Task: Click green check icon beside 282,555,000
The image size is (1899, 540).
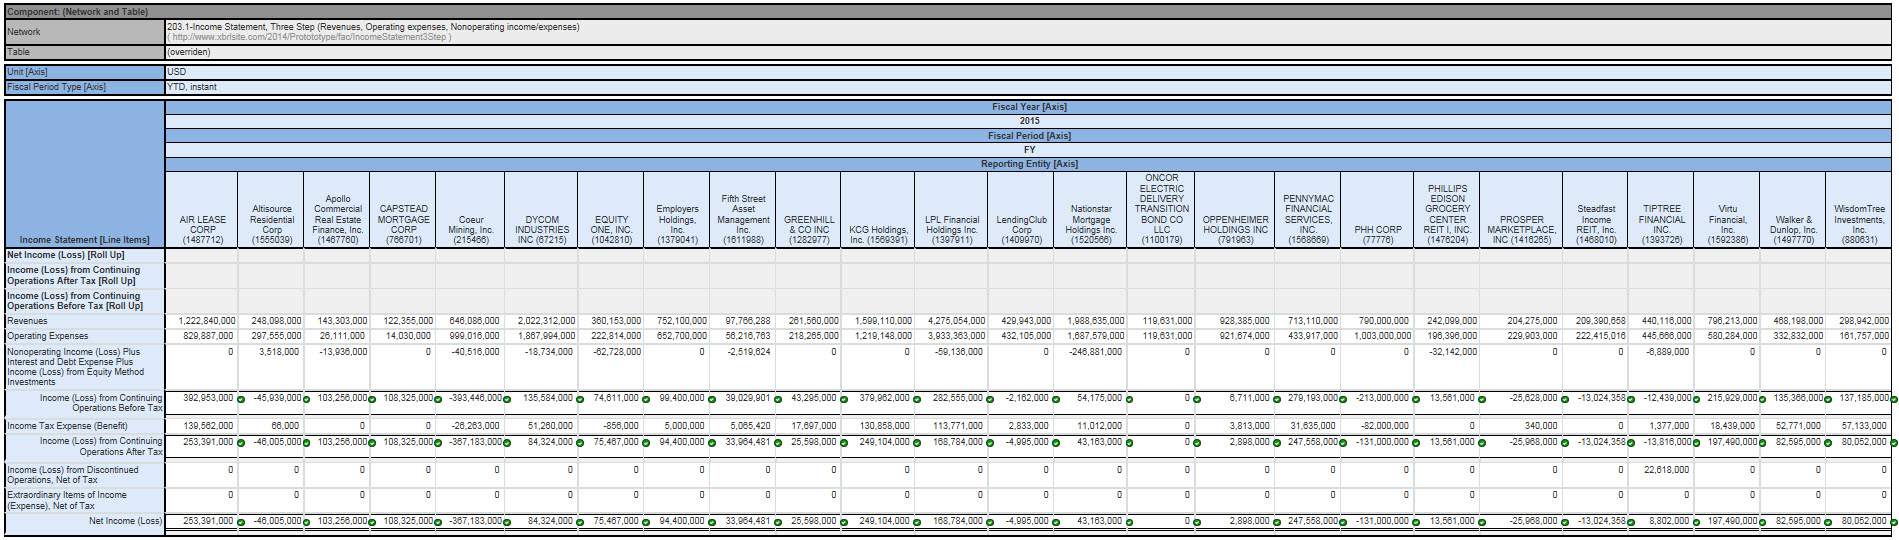Action: (x=990, y=399)
